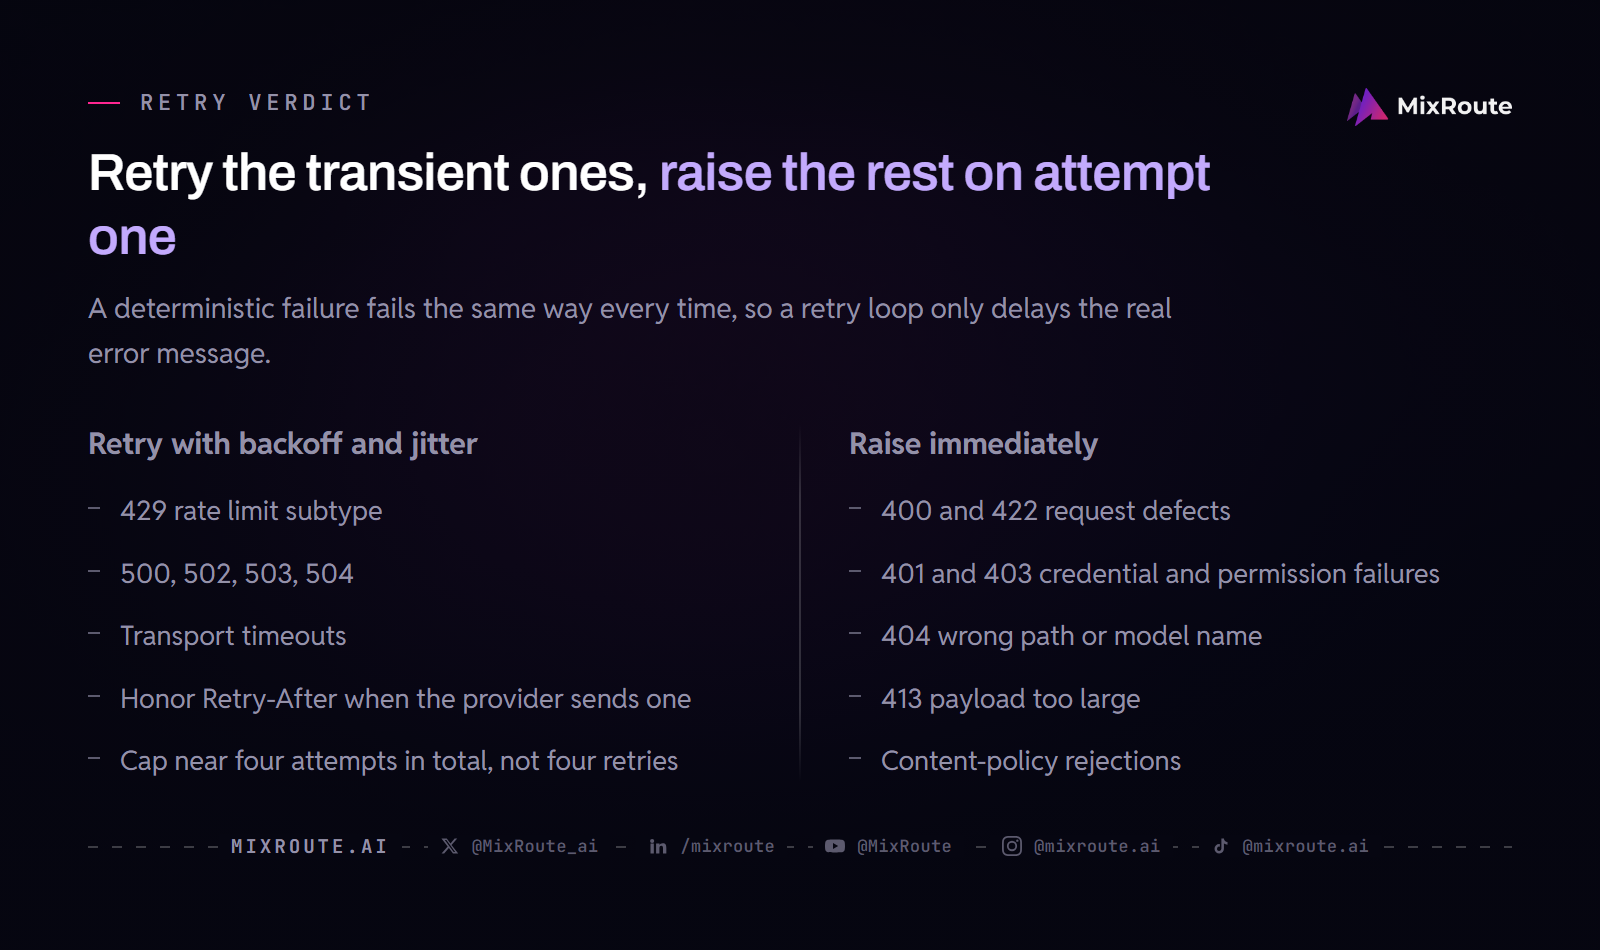This screenshot has height=950, width=1600.
Task: Click the 'Retry with backoff and jitter' heading
Action: (283, 443)
